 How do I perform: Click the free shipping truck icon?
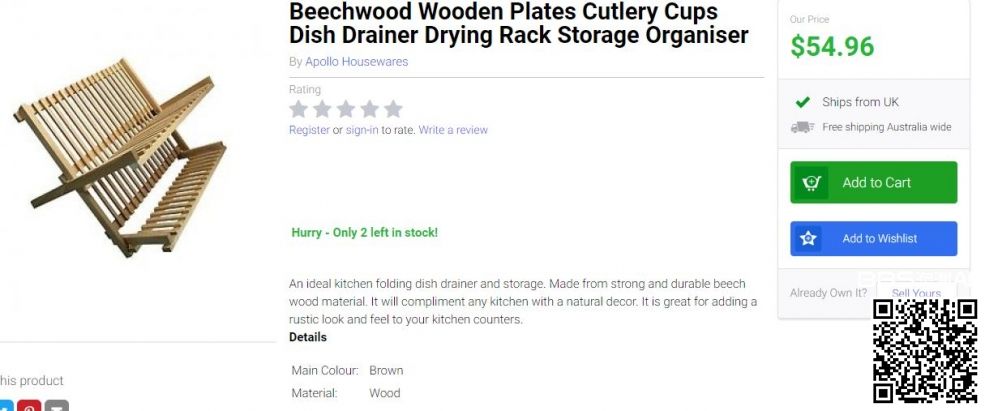coord(802,127)
